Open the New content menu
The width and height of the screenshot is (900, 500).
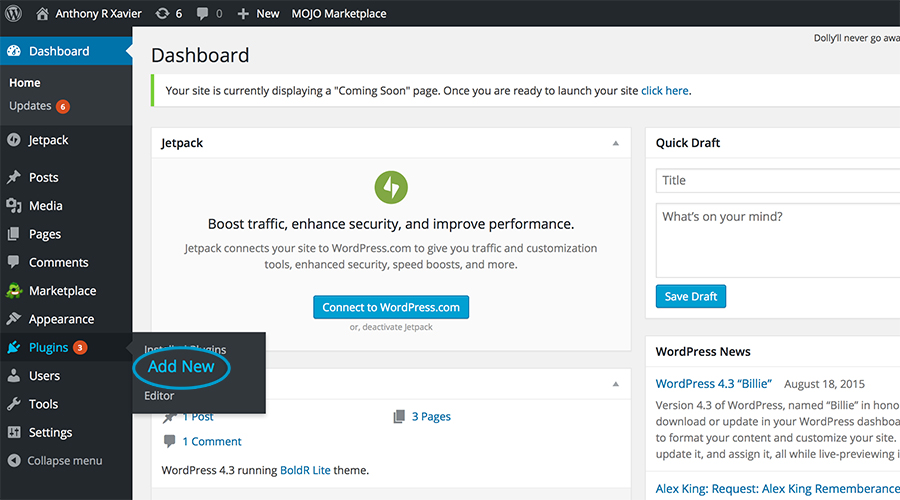[267, 13]
